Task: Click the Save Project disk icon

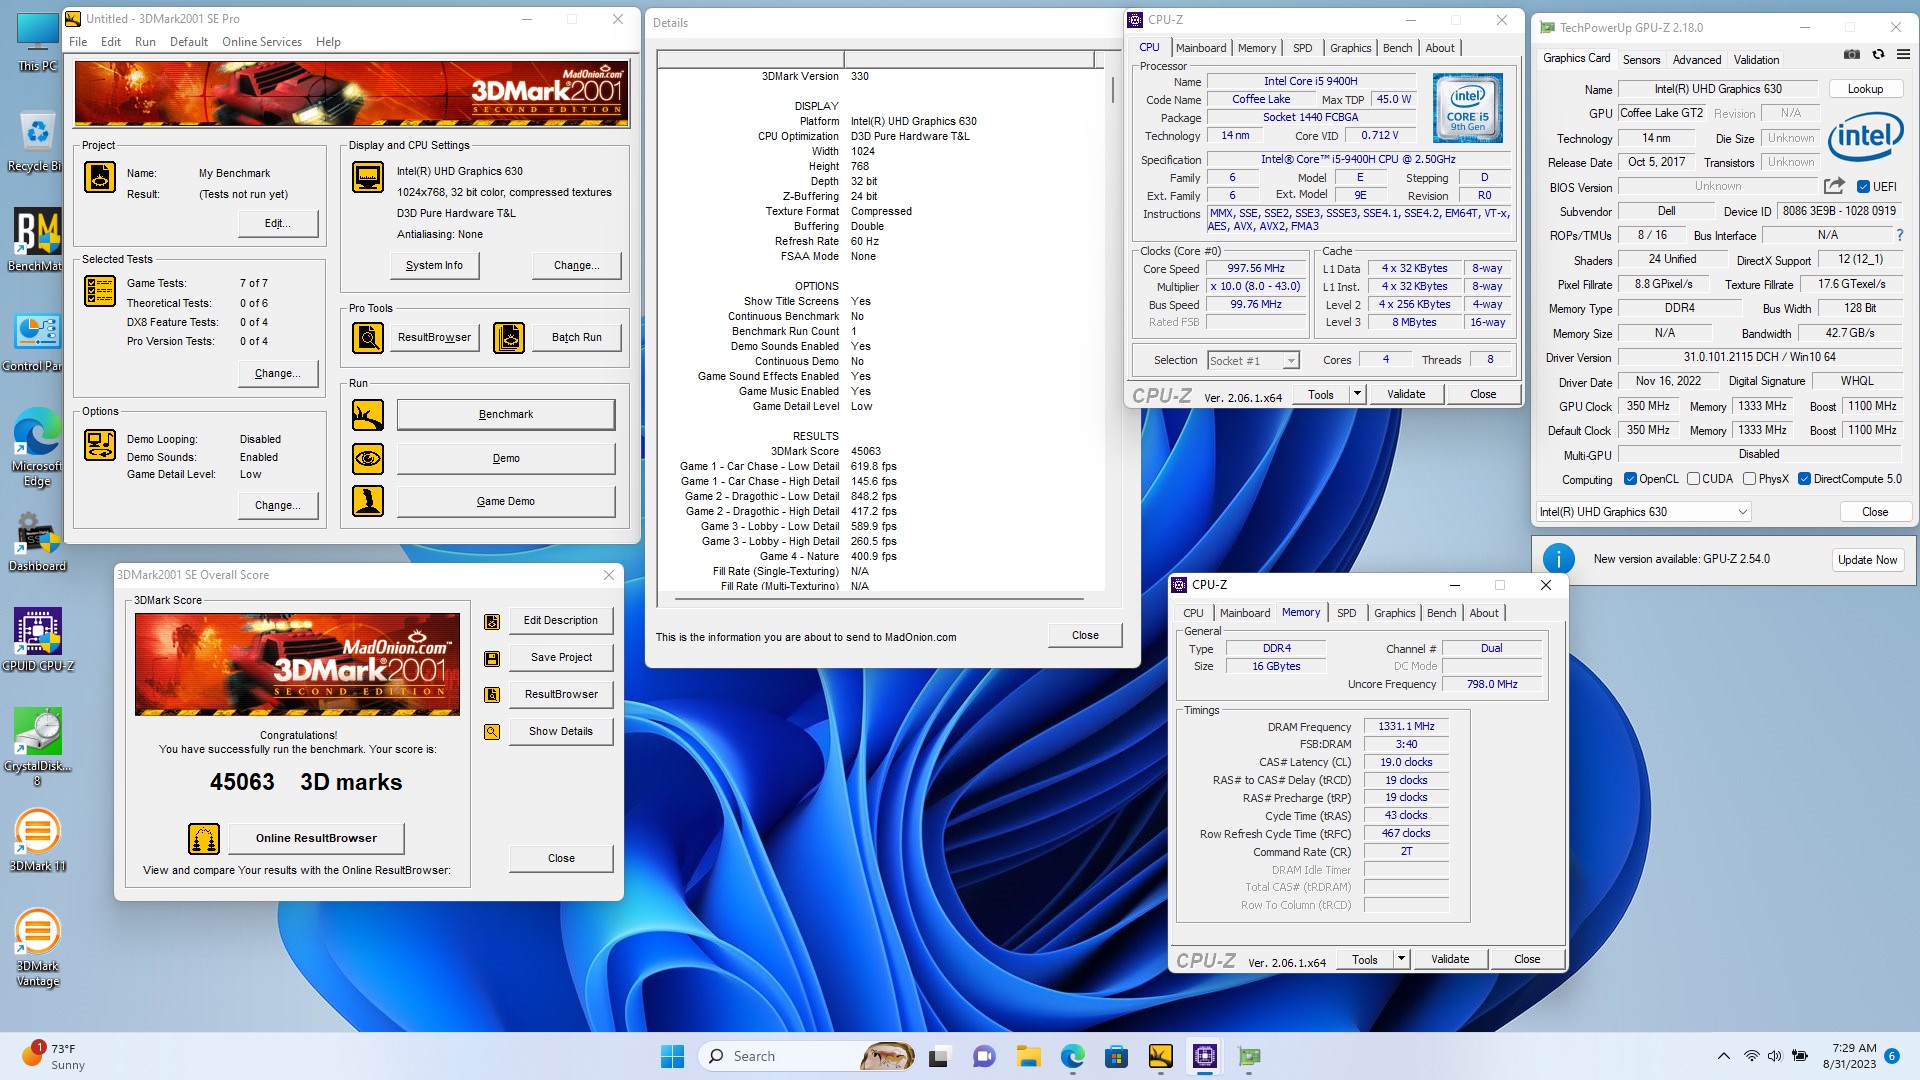Action: click(x=492, y=659)
